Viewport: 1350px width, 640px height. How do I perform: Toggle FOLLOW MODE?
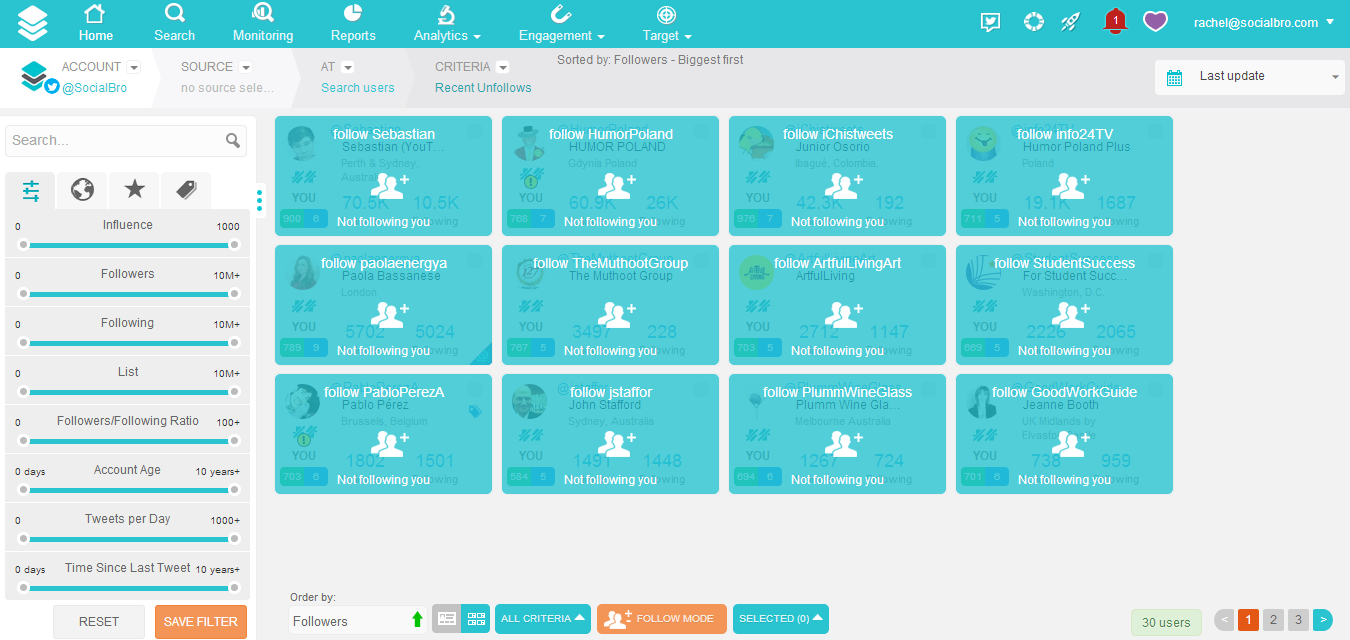click(x=662, y=619)
